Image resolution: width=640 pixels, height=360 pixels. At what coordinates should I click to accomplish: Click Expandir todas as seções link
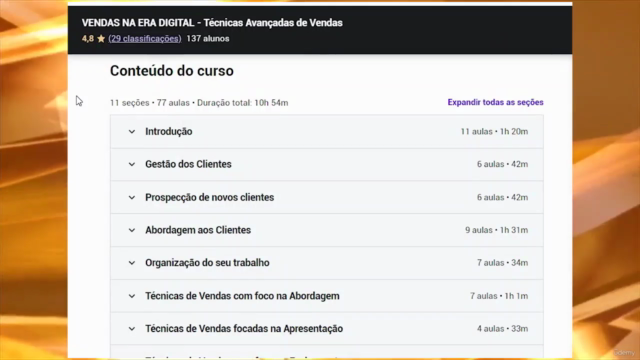(x=495, y=102)
